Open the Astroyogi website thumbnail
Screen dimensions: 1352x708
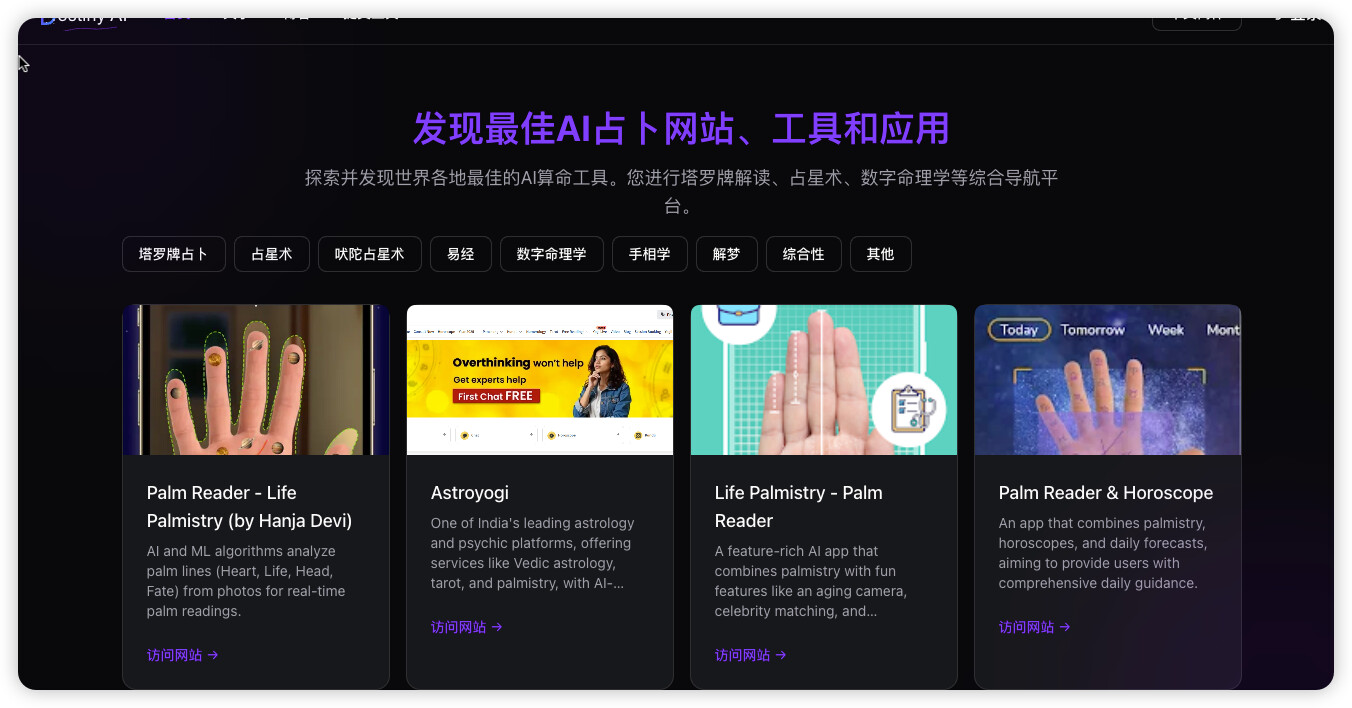coord(540,380)
